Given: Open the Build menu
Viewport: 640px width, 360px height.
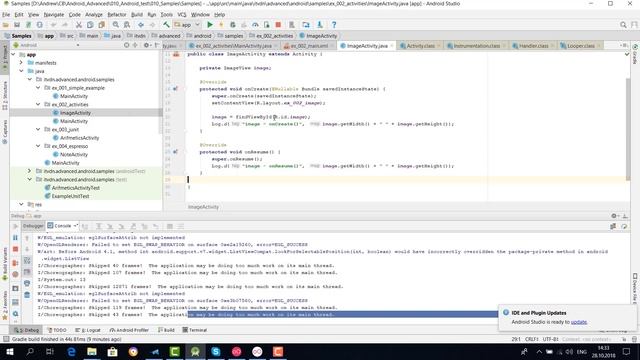Looking at the screenshot, I should [137, 14].
